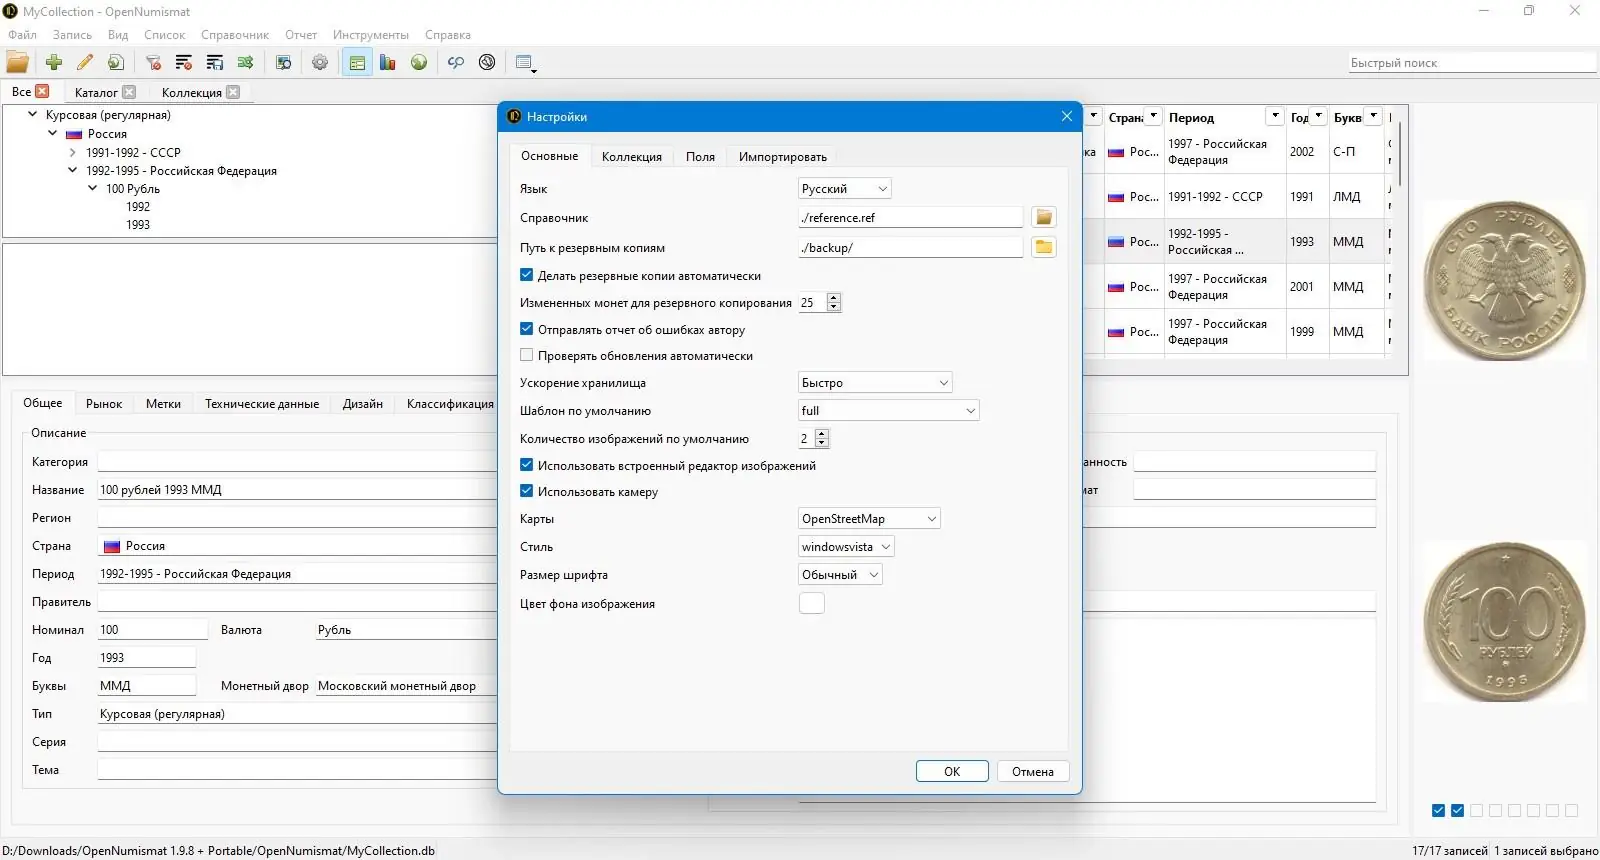Click the duplicate record toolbar icon
Screen dimensions: 1600x860
tap(116, 62)
